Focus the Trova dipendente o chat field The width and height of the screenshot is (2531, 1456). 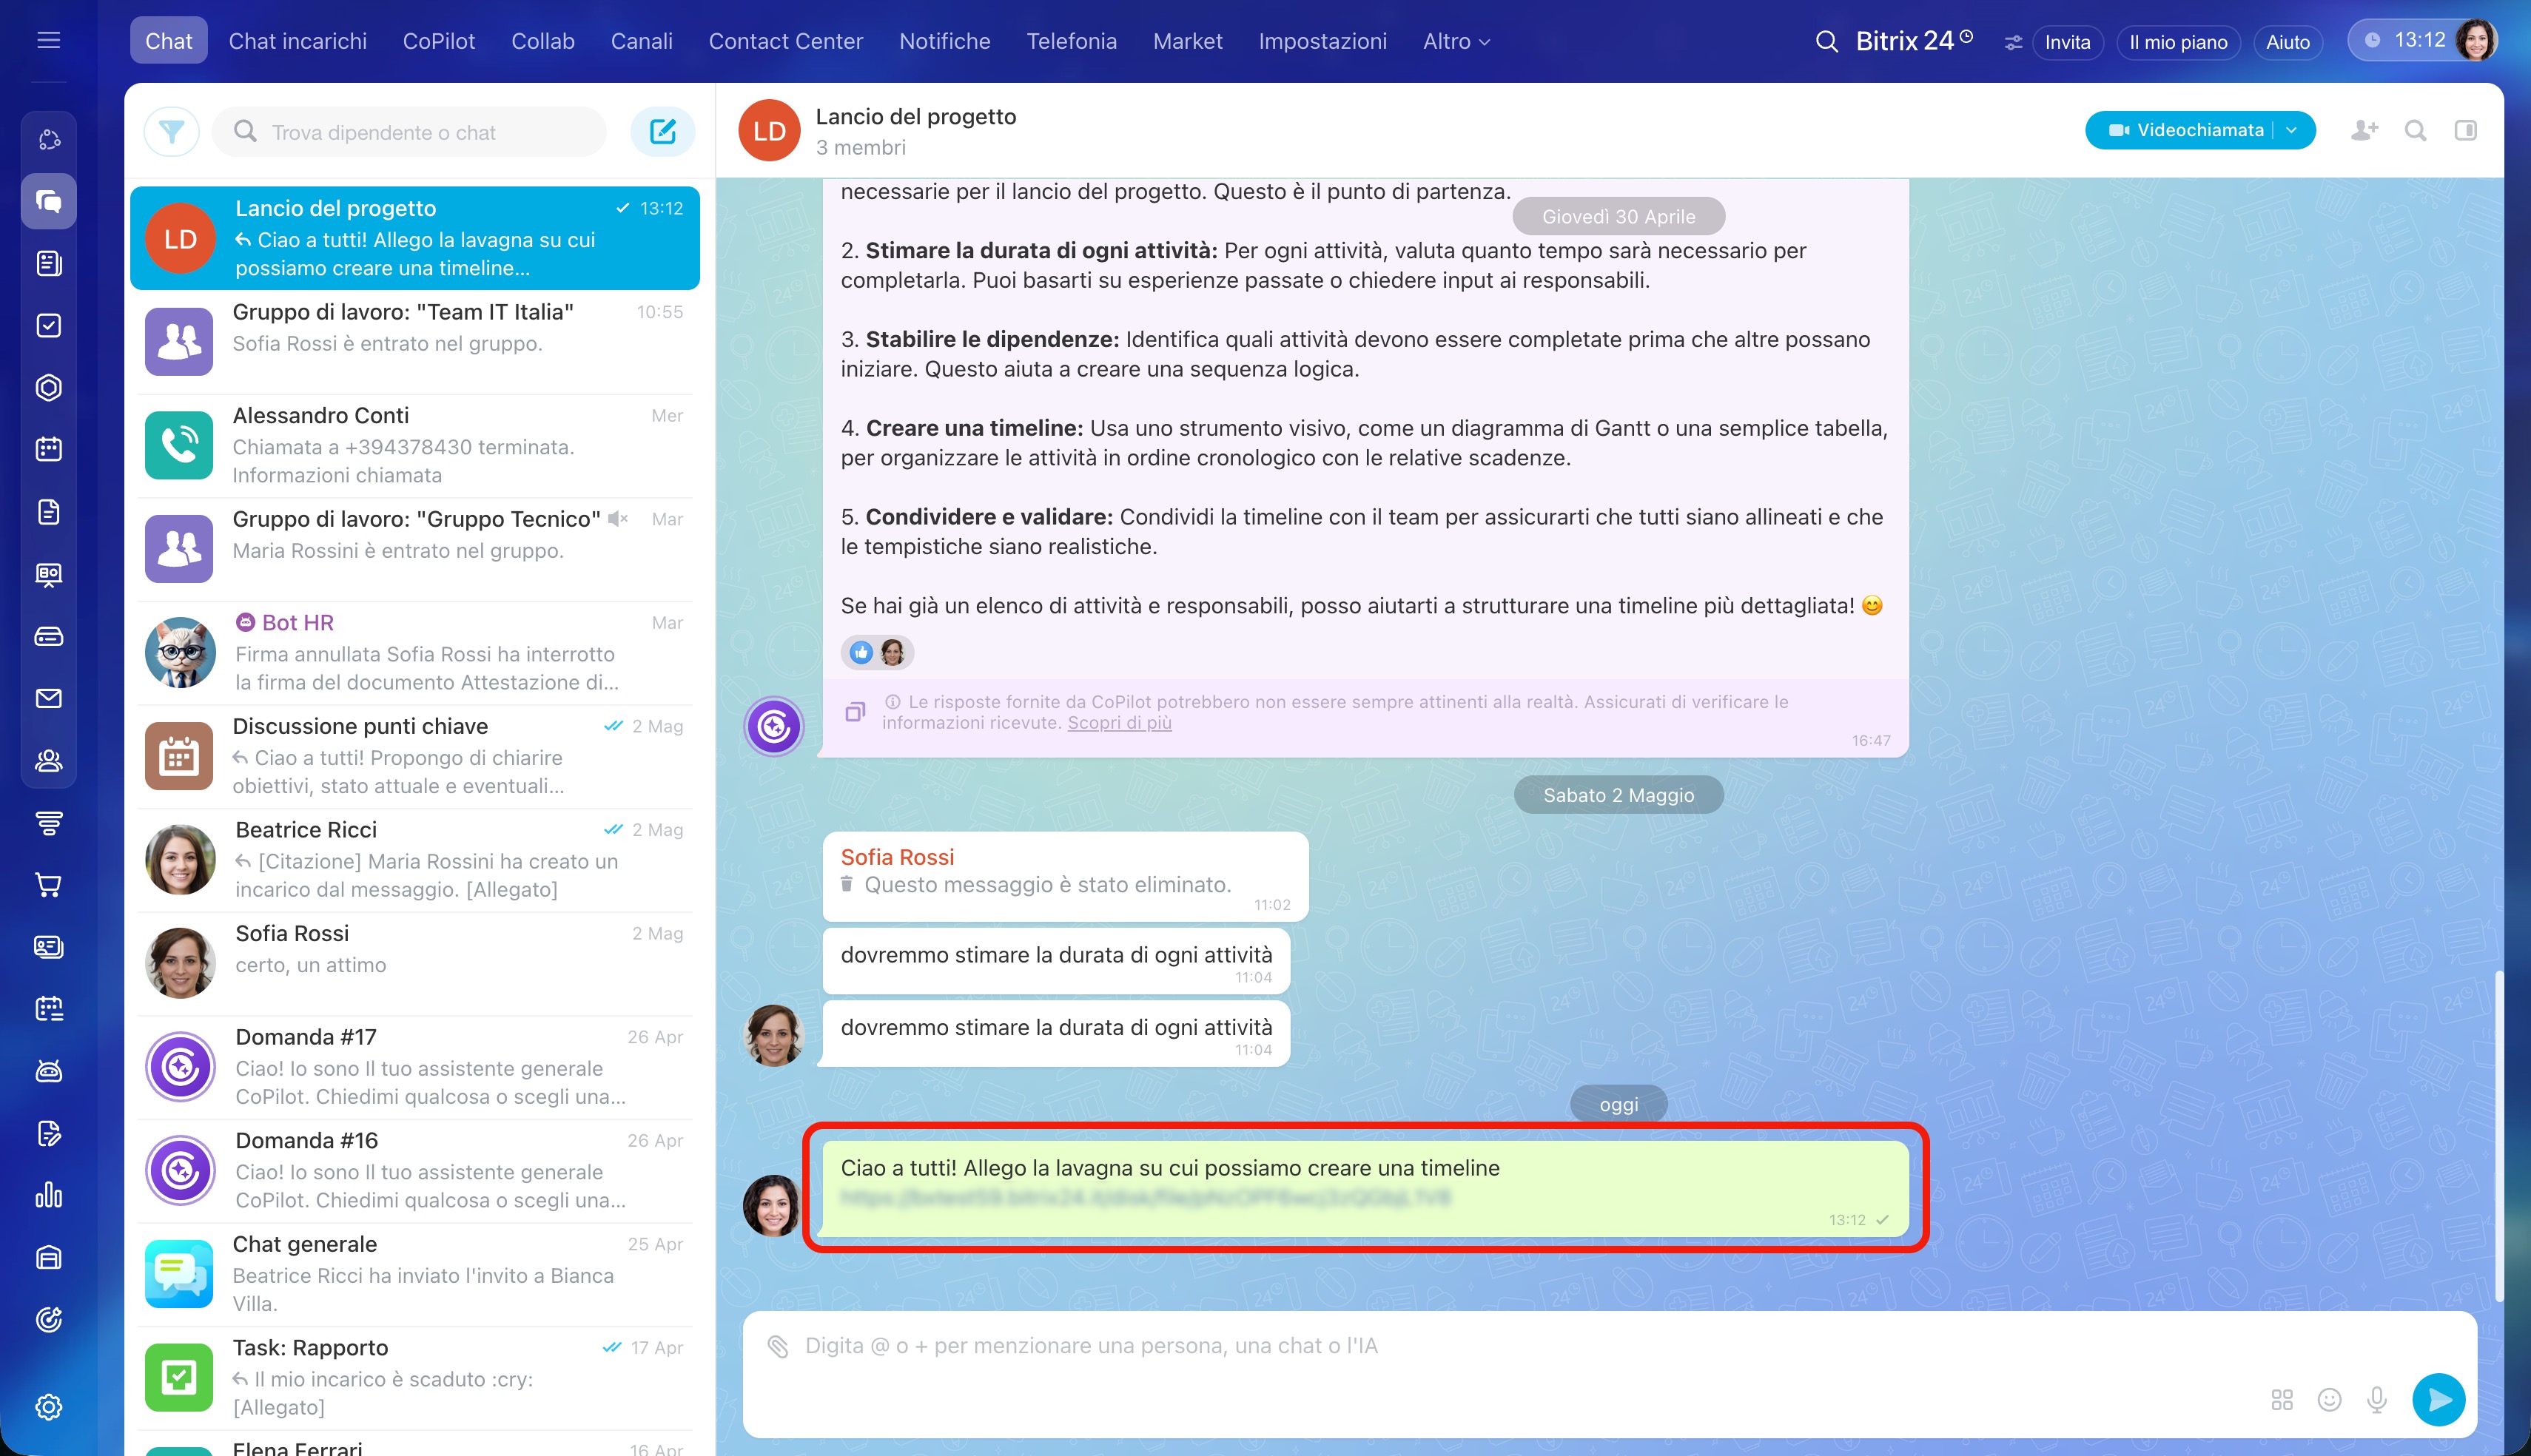coord(410,132)
